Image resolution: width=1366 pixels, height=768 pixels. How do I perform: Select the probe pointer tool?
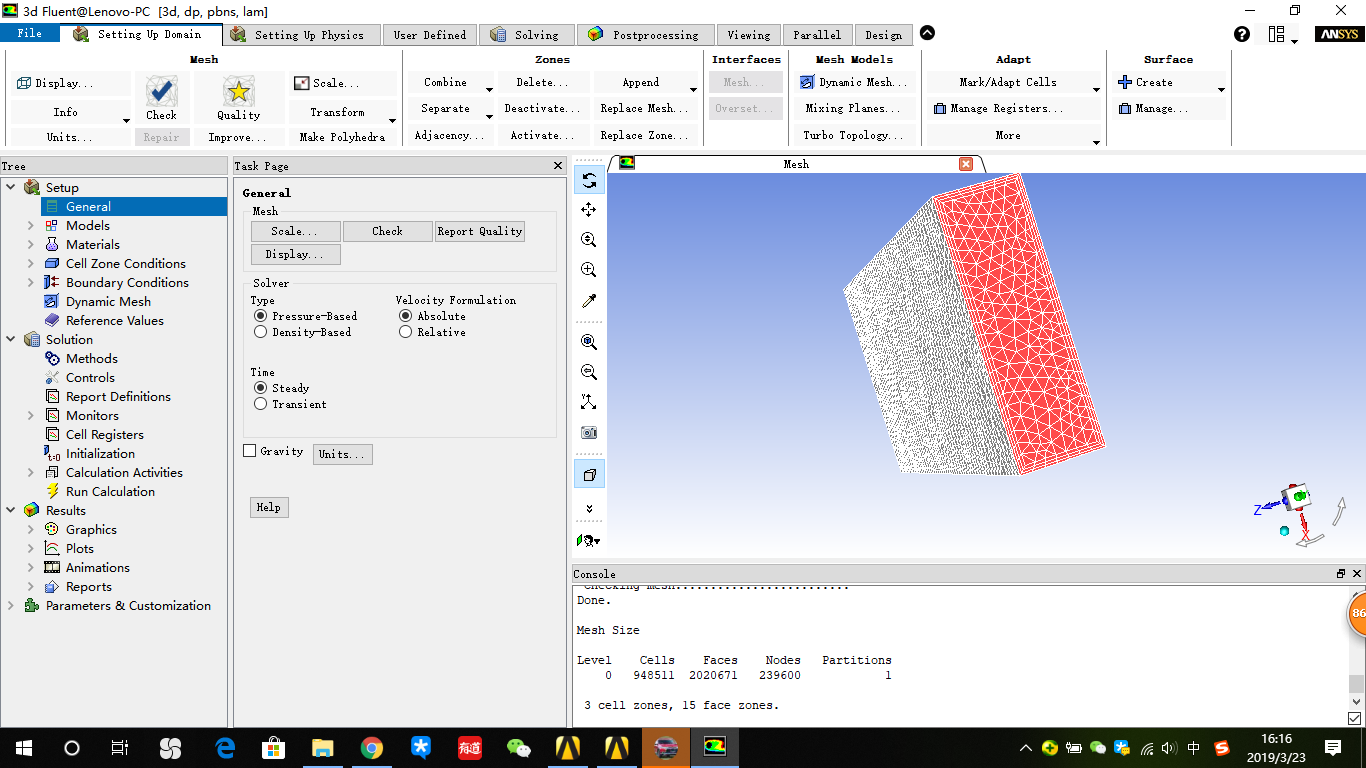[589, 300]
